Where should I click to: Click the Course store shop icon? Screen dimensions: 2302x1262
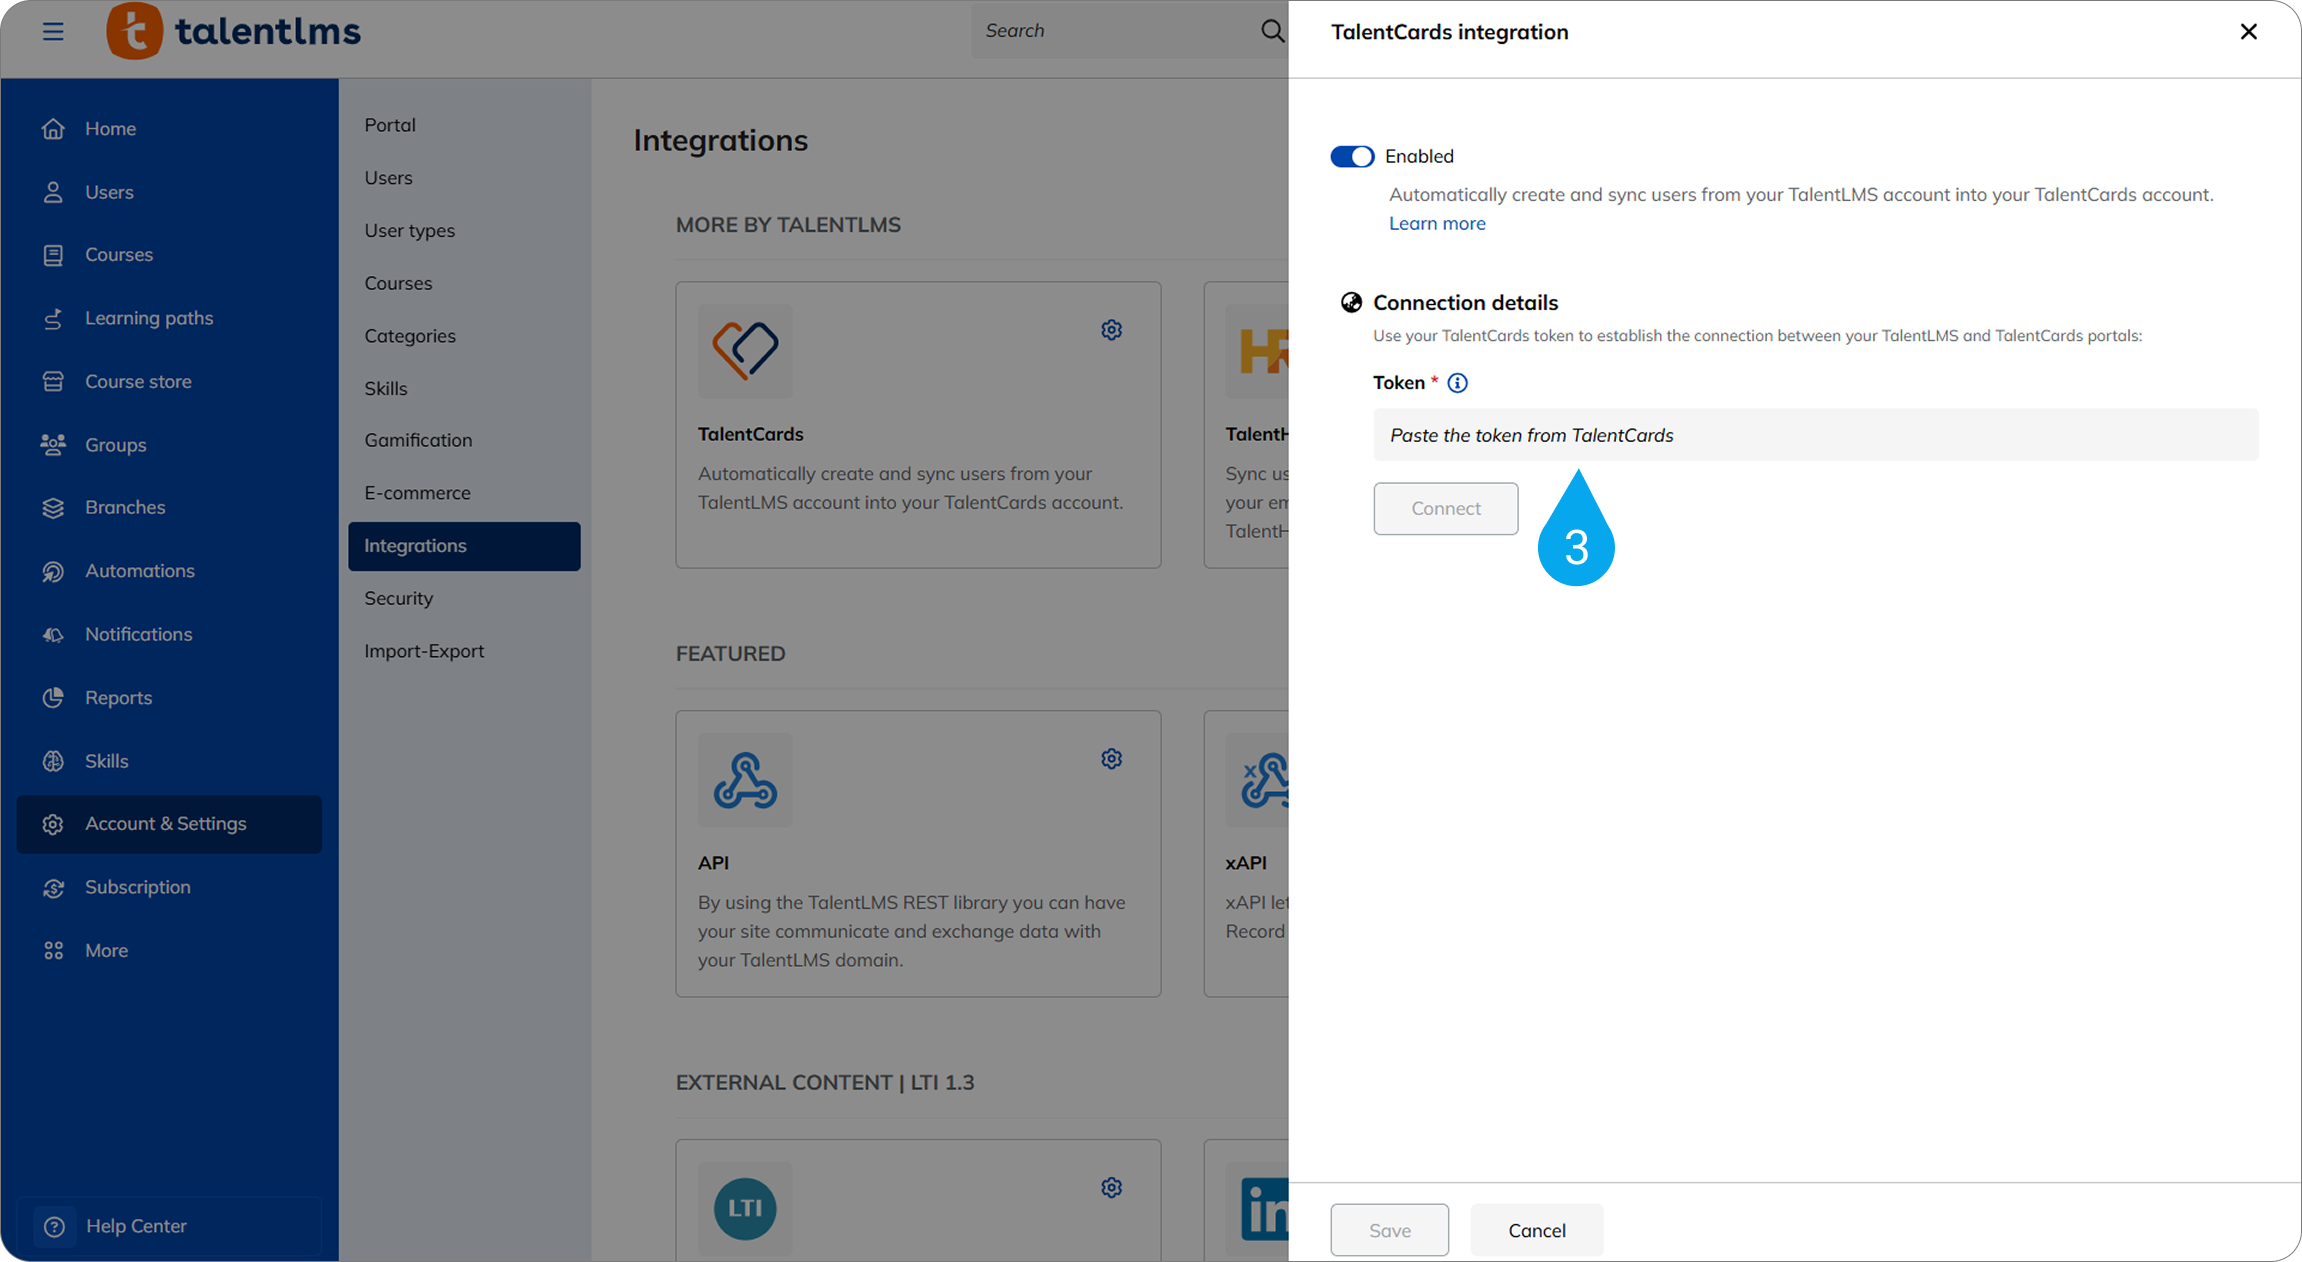click(53, 382)
